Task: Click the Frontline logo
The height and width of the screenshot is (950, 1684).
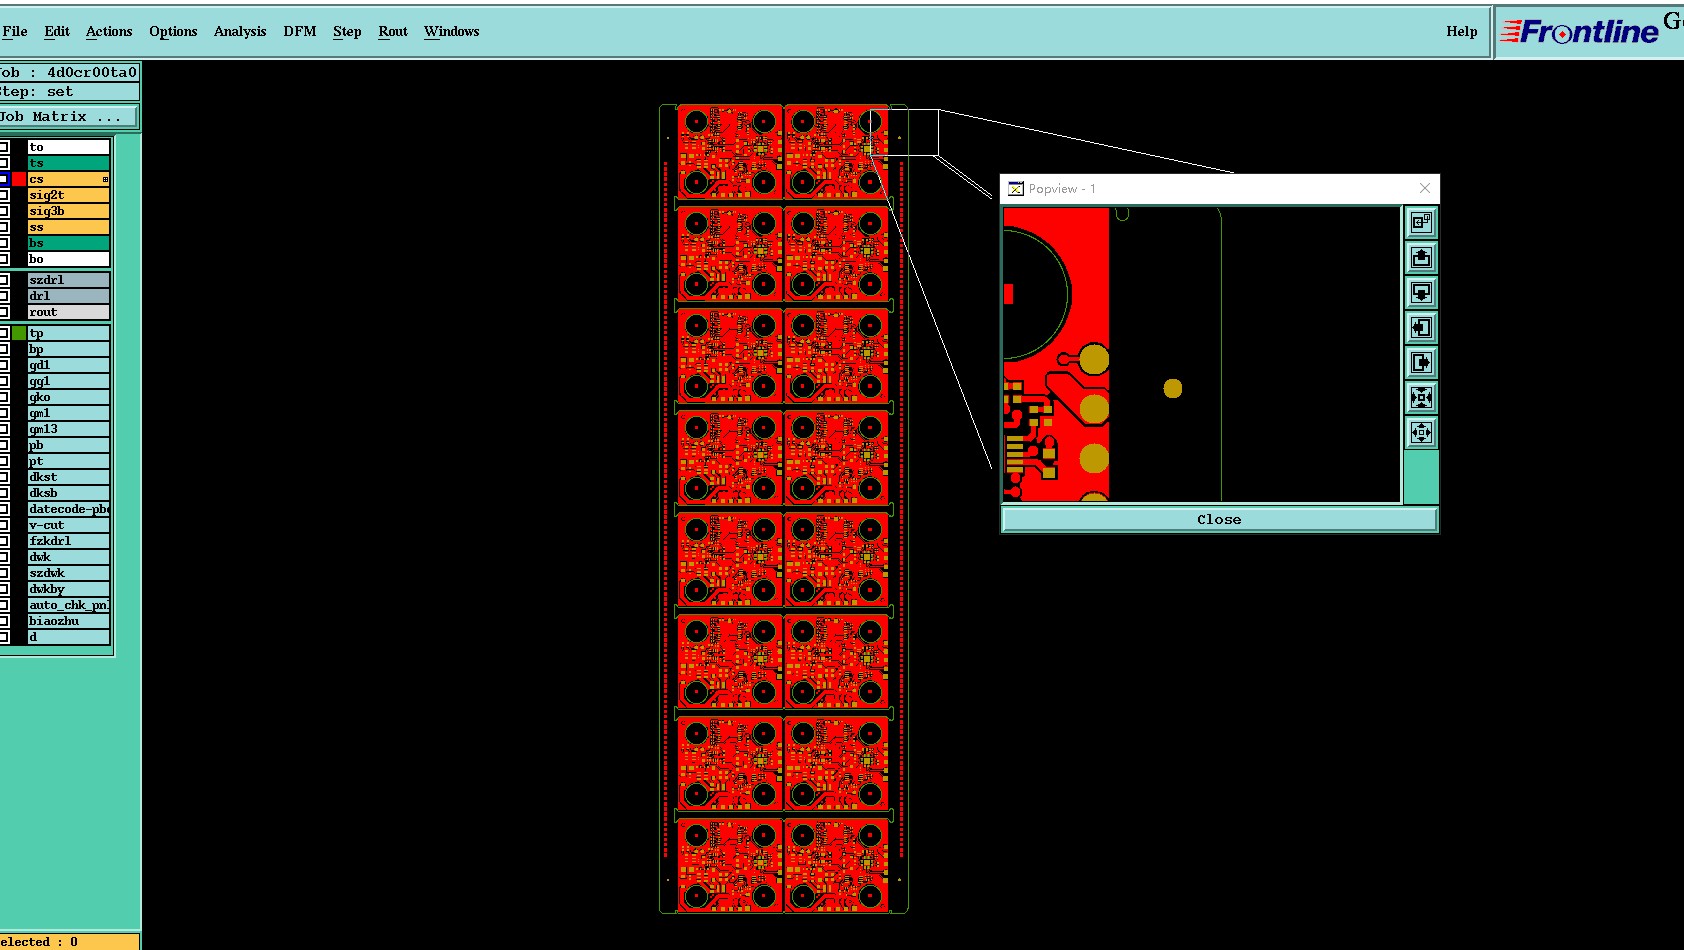Action: tap(1580, 32)
